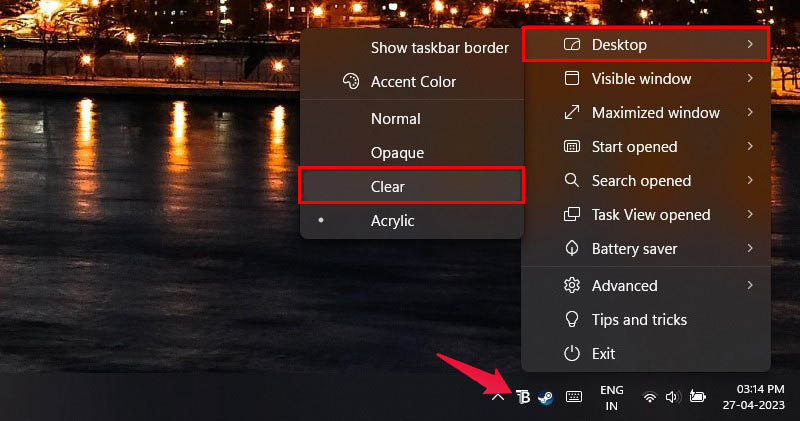
Task: Click the Search opened magnifier icon
Action: coord(572,180)
